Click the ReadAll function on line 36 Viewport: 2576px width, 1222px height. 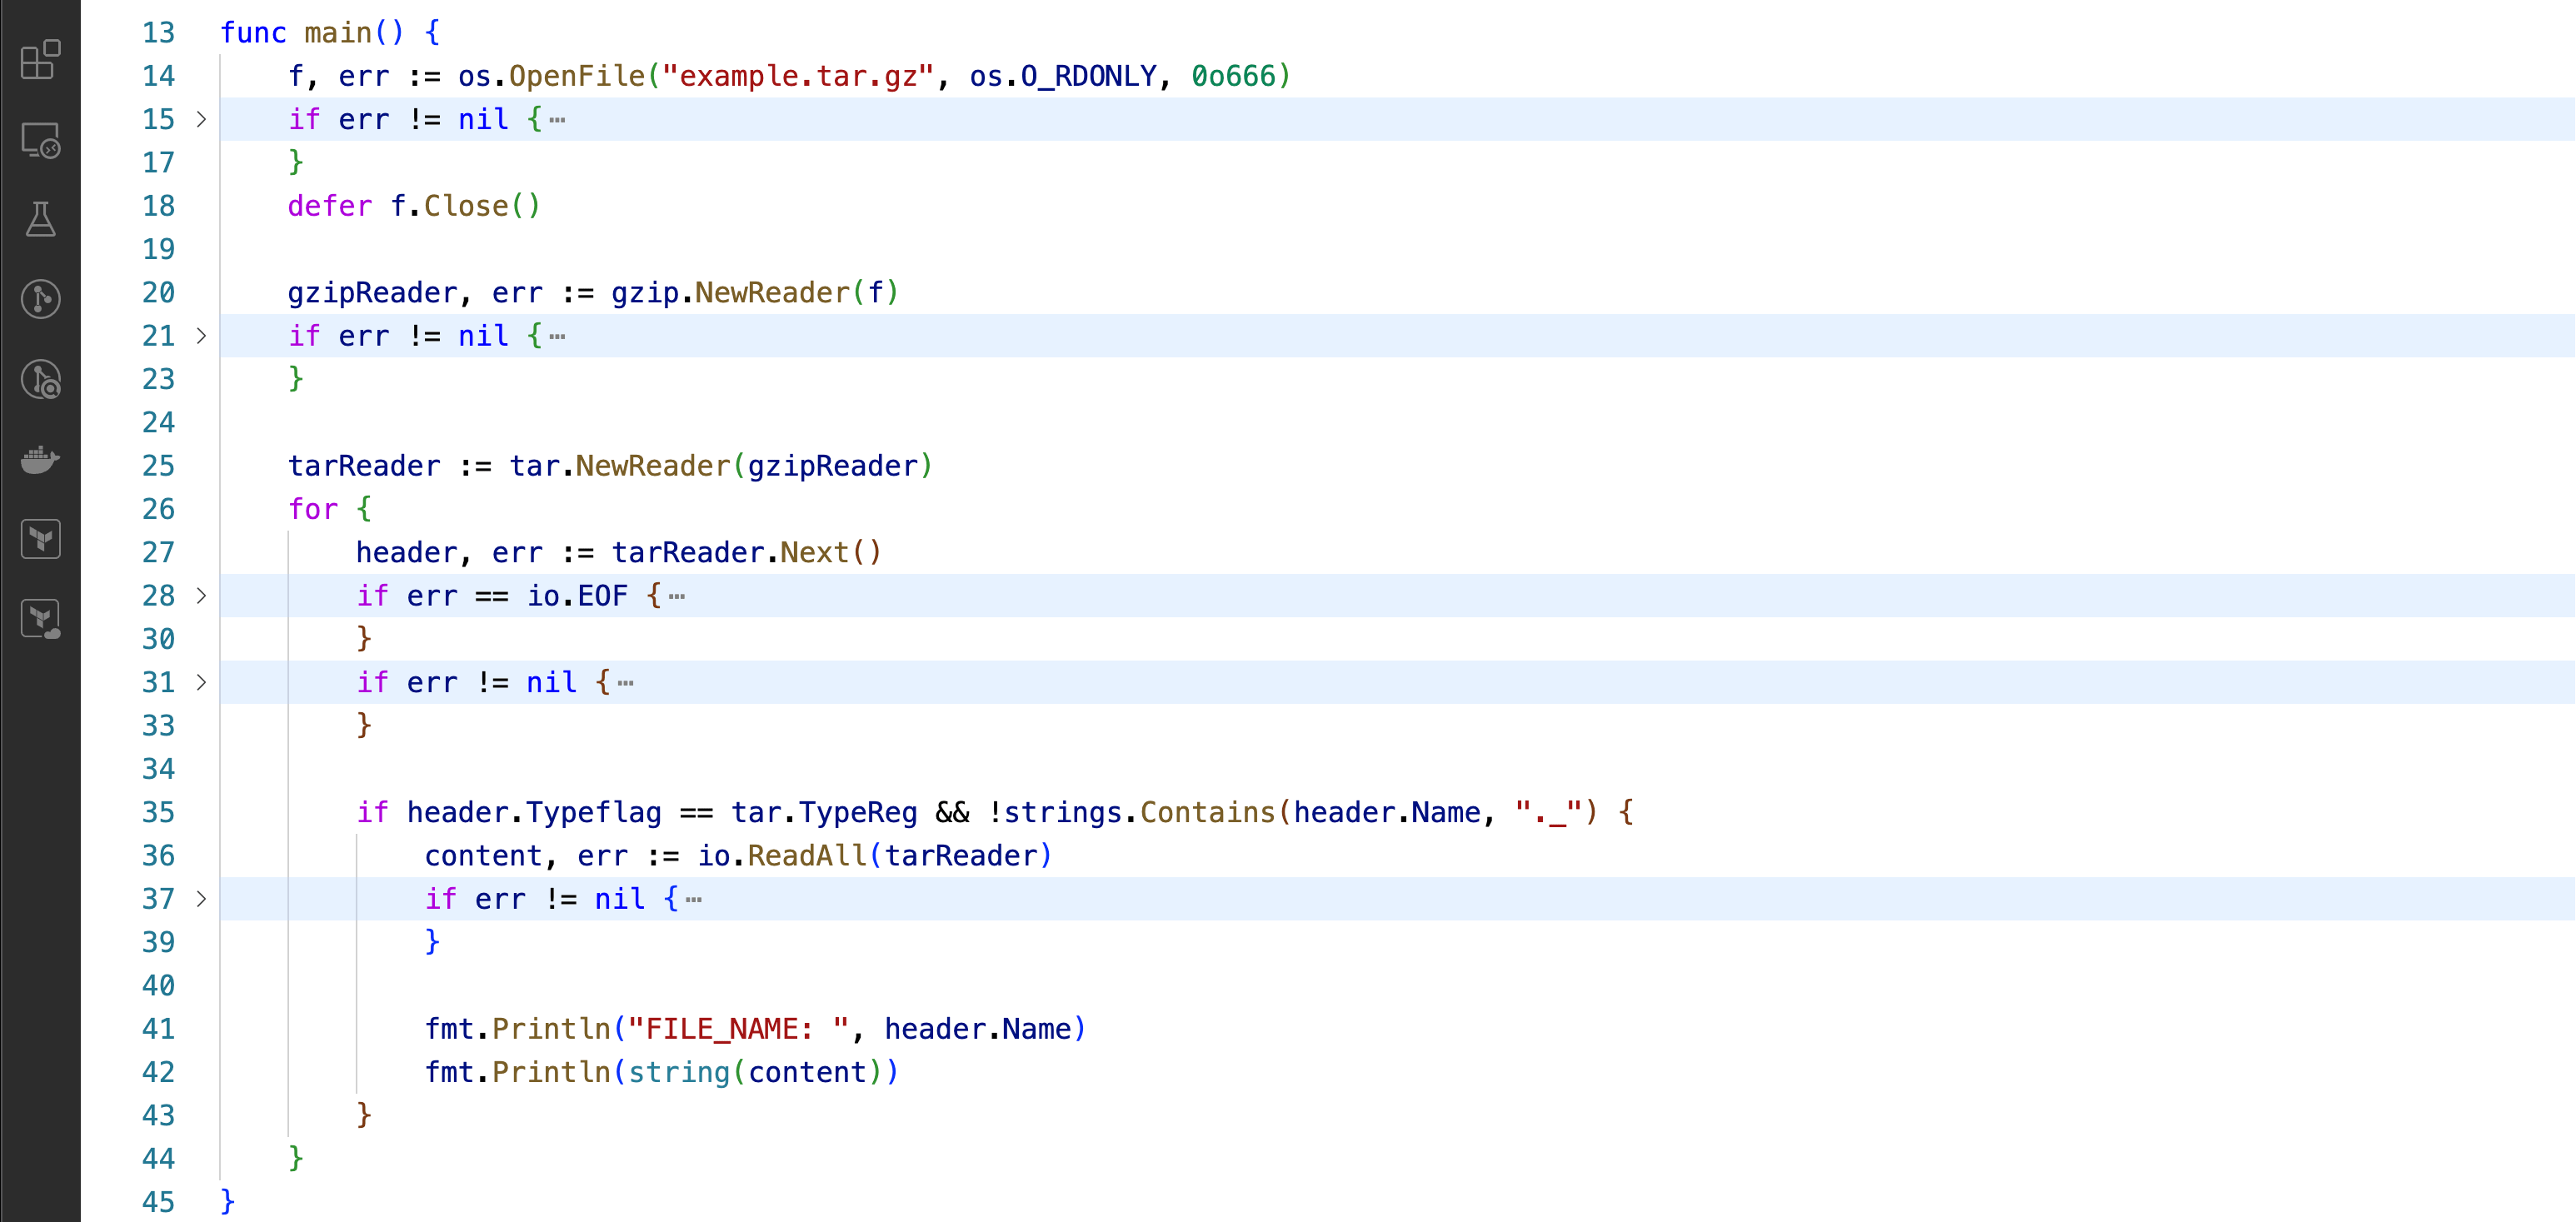pos(807,856)
